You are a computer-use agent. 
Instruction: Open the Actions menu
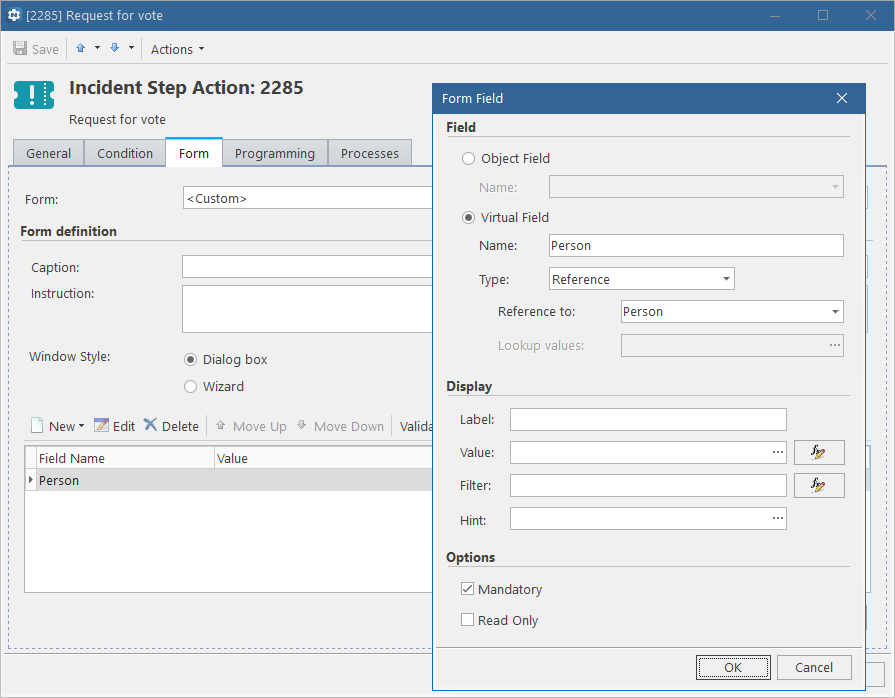click(175, 48)
